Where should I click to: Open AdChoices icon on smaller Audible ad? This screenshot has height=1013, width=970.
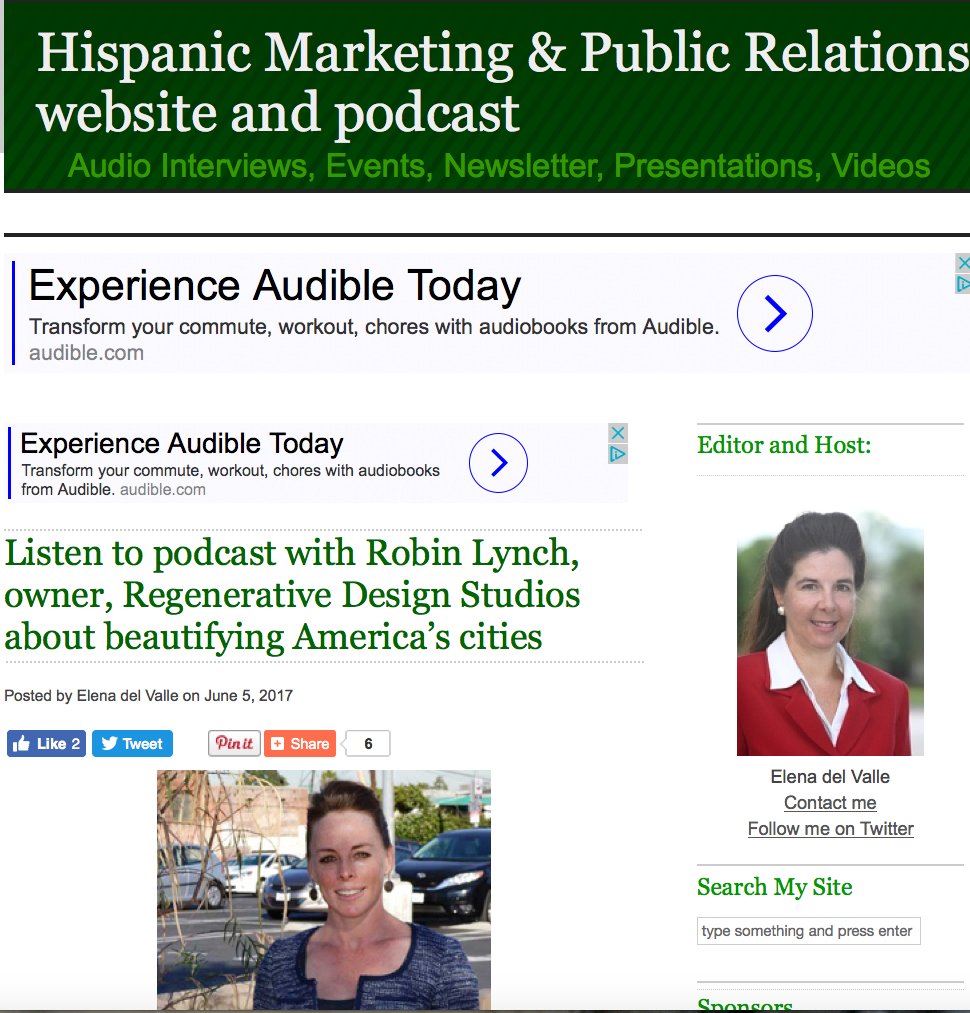click(x=618, y=454)
